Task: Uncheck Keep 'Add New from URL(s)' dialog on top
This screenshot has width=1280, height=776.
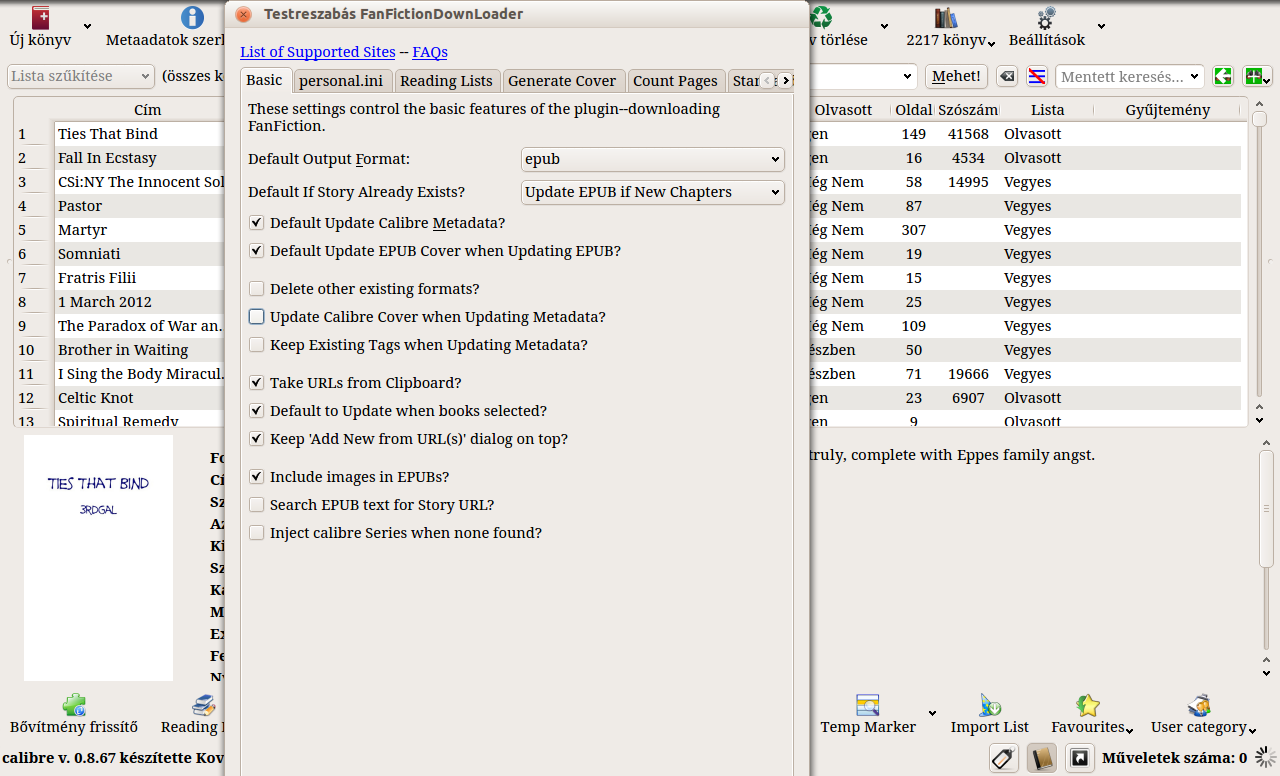Action: pyautogui.click(x=257, y=439)
